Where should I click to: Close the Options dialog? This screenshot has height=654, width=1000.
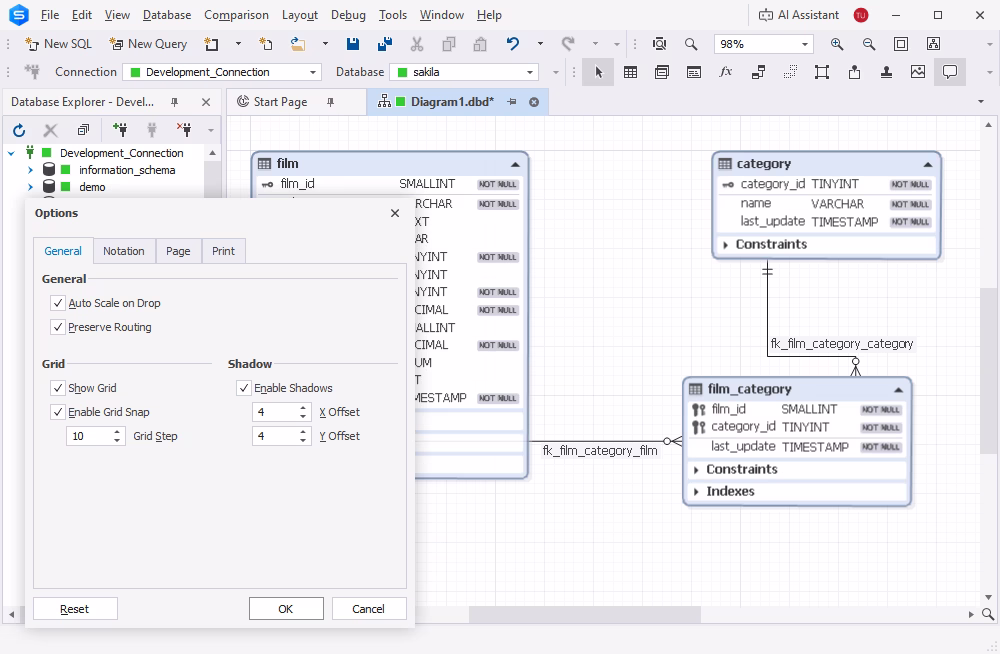point(395,213)
